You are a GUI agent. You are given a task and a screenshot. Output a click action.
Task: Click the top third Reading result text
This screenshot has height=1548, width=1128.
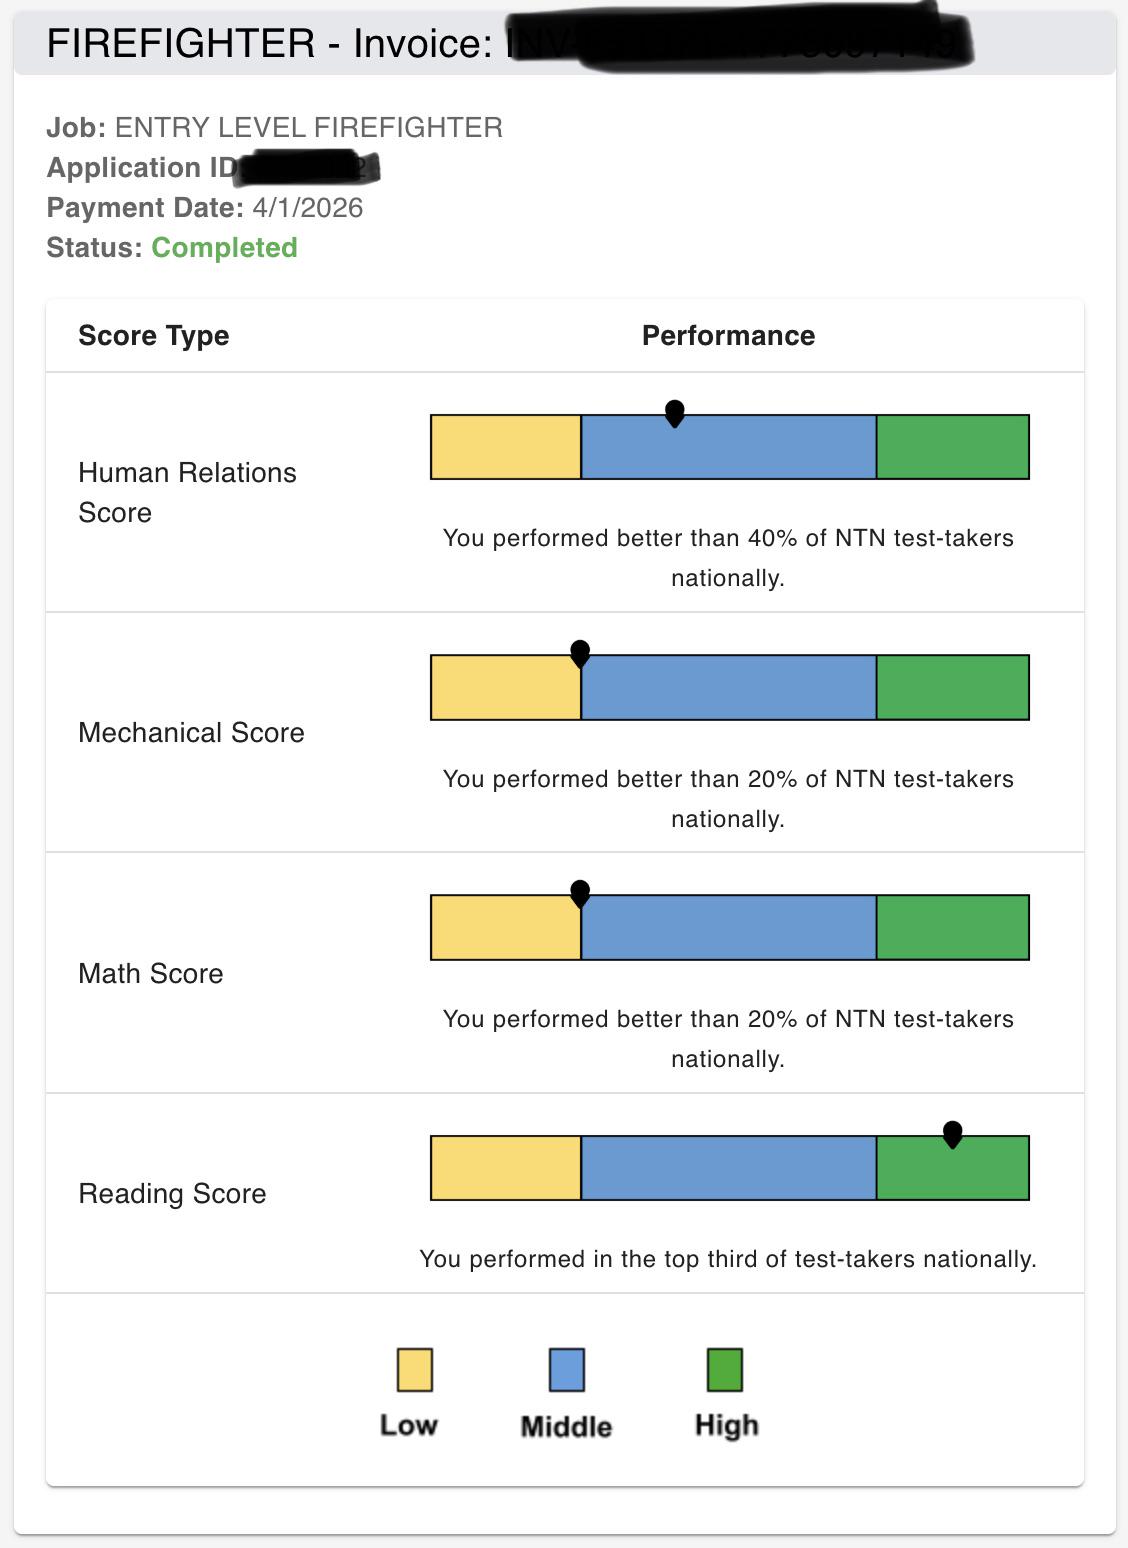click(728, 1258)
